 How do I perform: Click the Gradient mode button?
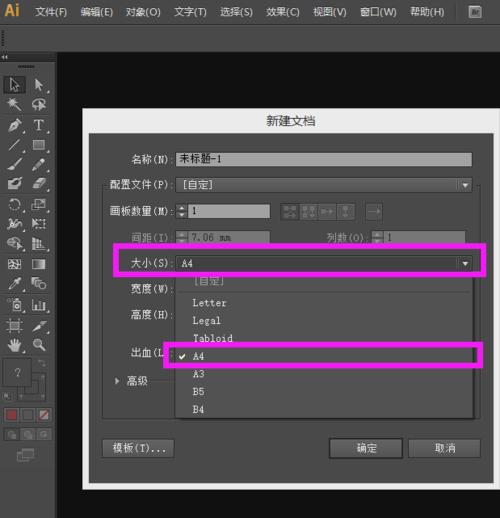point(28,415)
